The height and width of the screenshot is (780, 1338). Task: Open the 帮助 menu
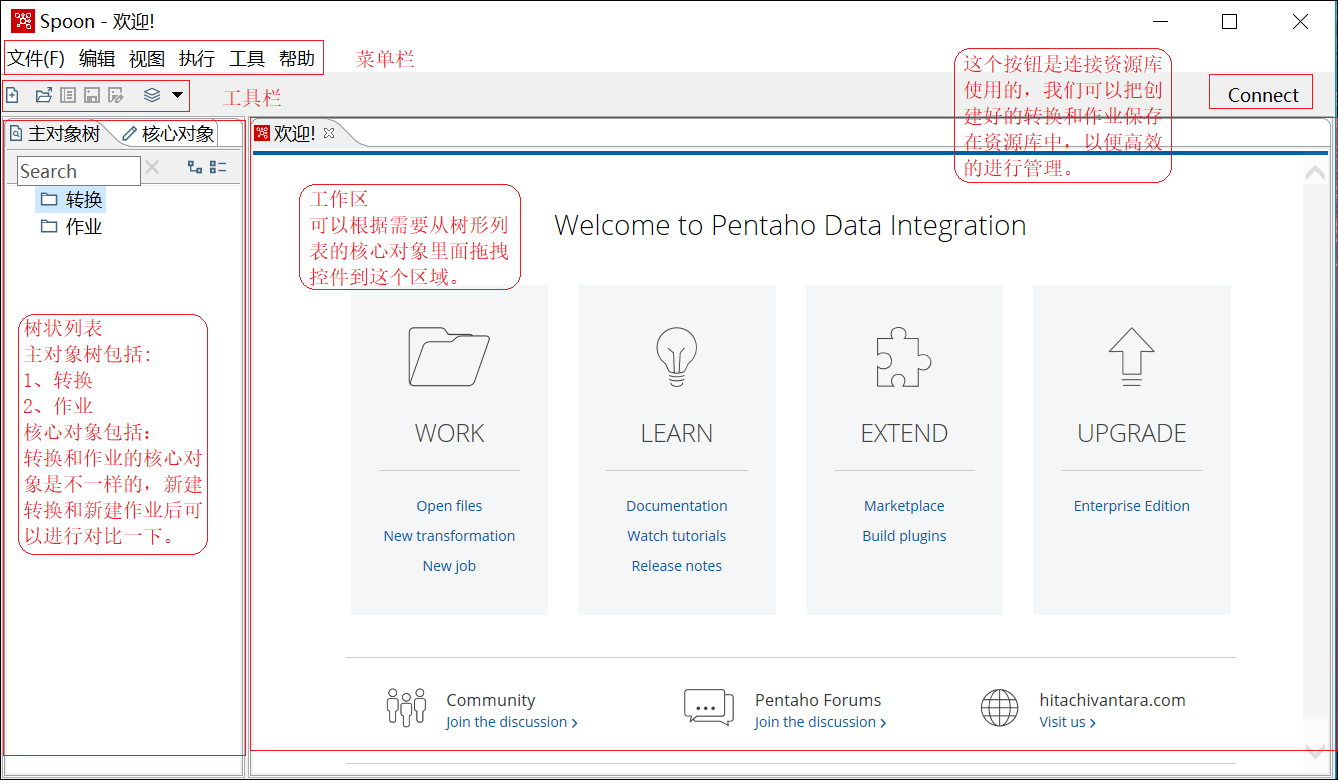pos(297,58)
